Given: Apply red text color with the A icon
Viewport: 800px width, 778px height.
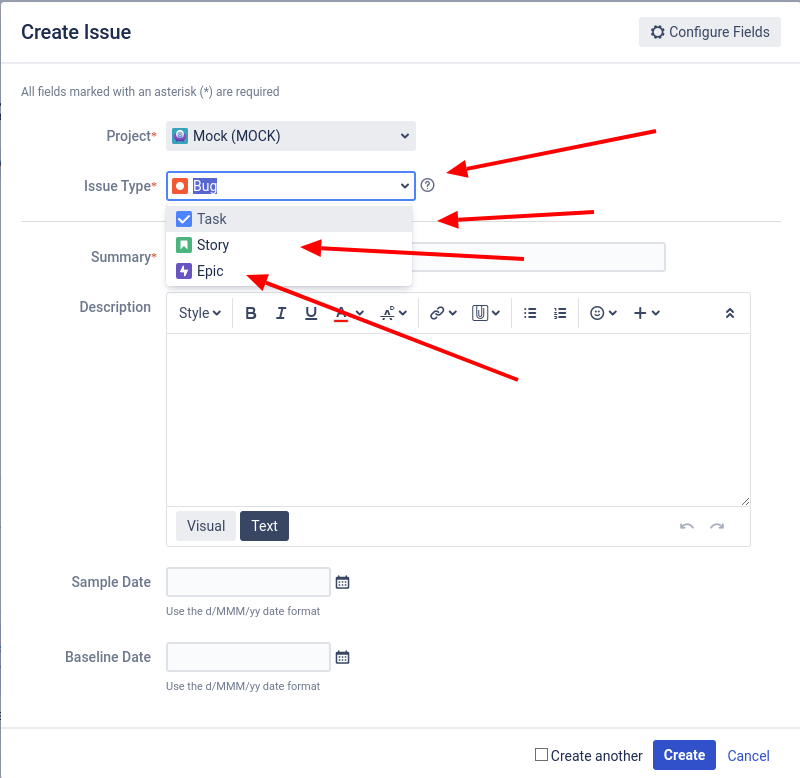Looking at the screenshot, I should [341, 313].
